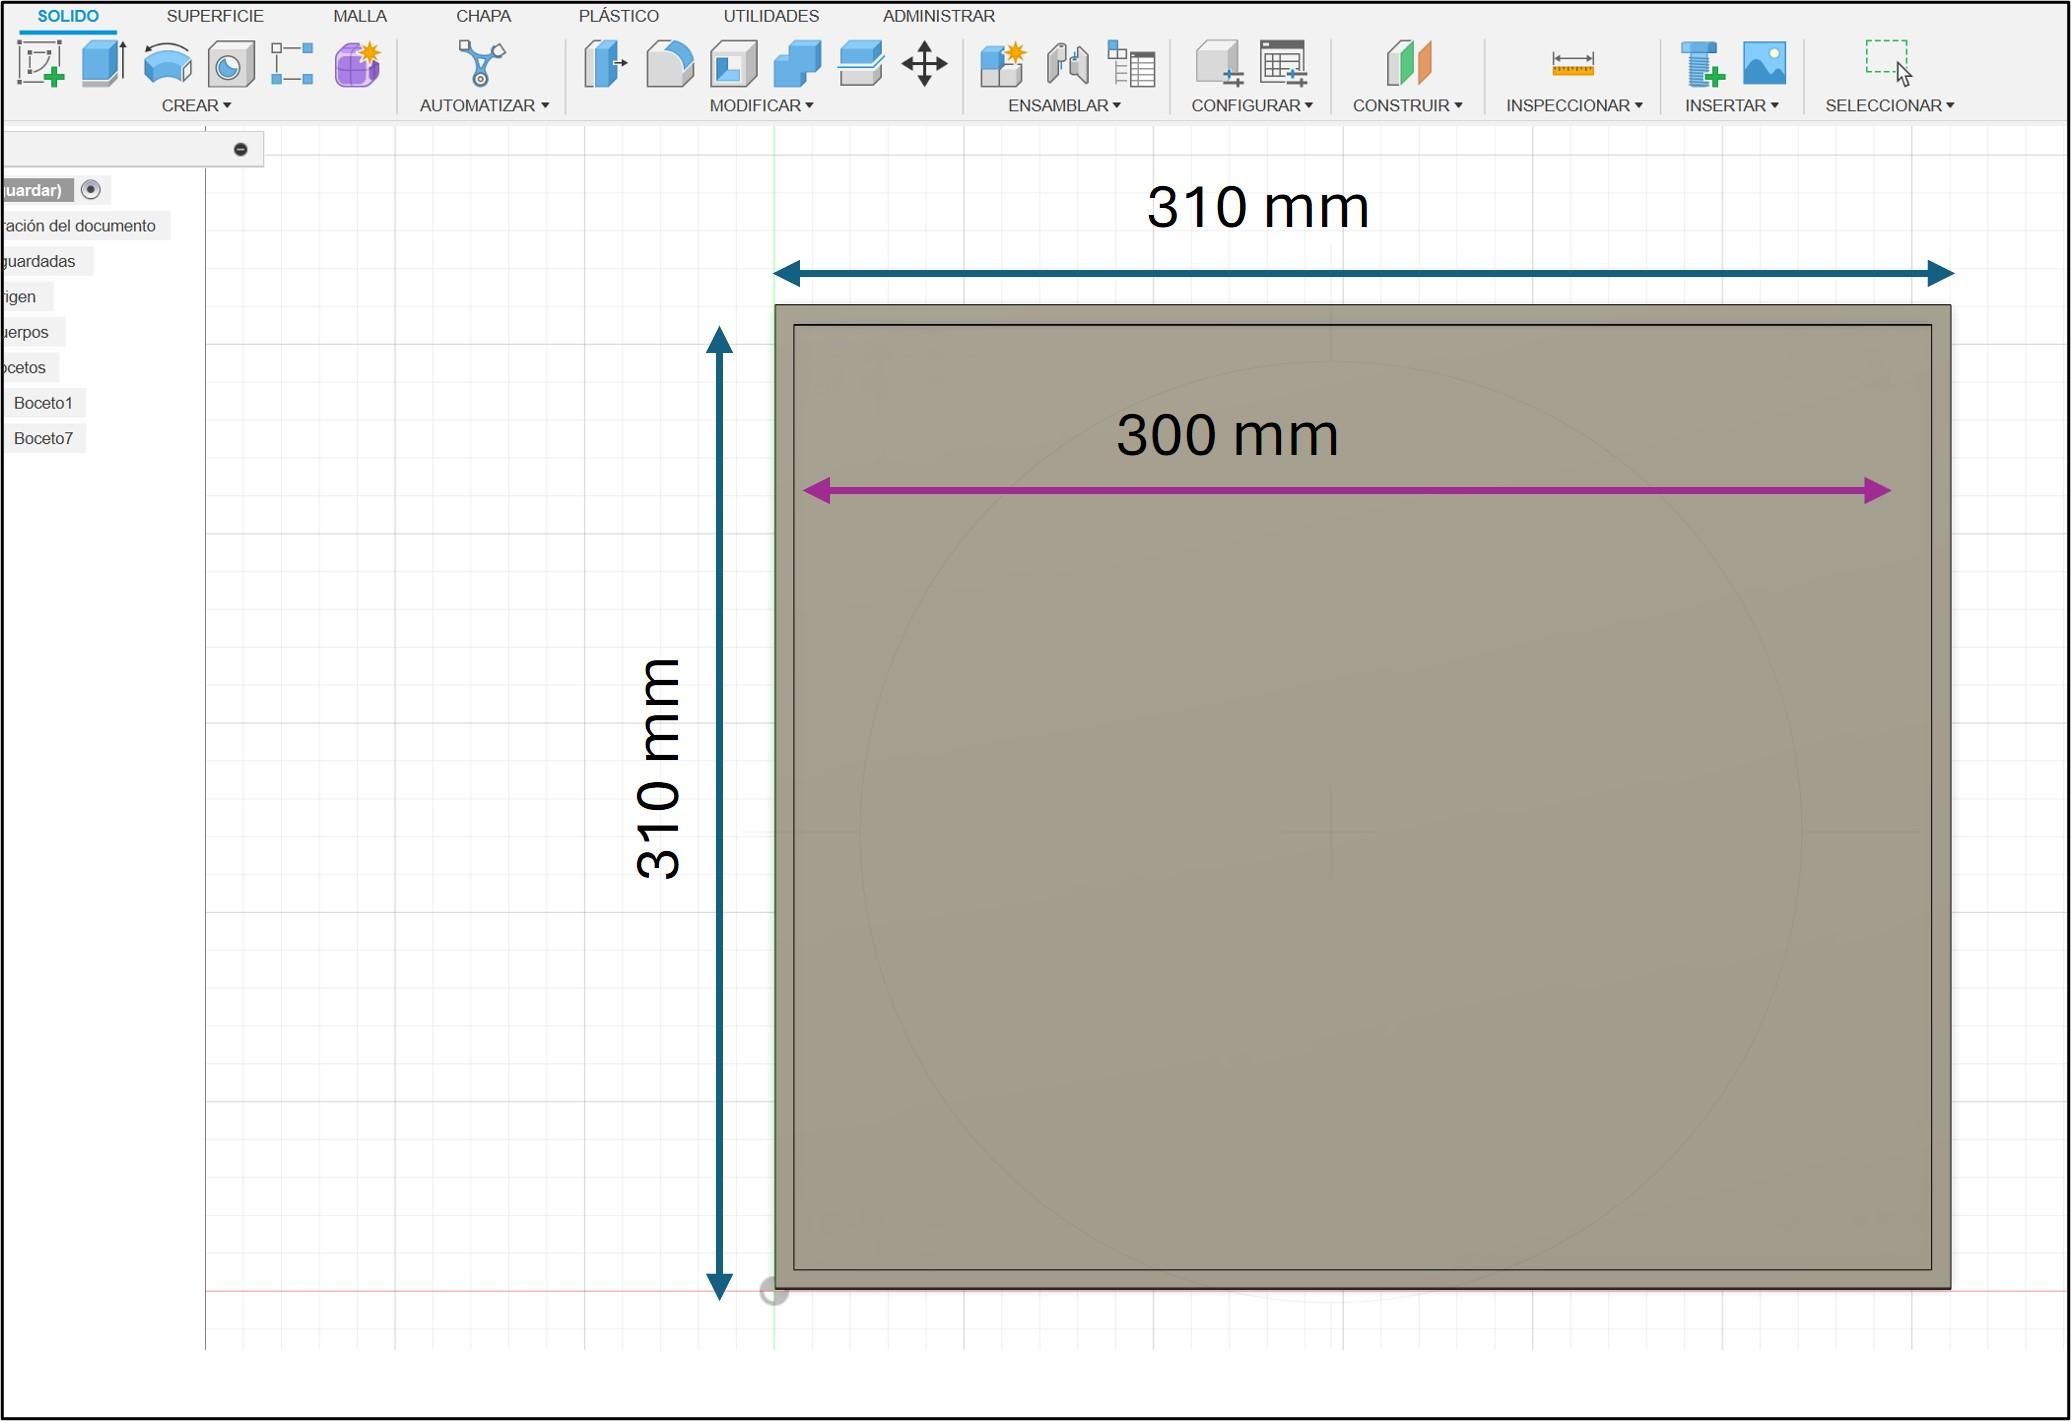The width and height of the screenshot is (2071, 1421).
Task: Click the New Component icon
Action: click(x=1003, y=64)
